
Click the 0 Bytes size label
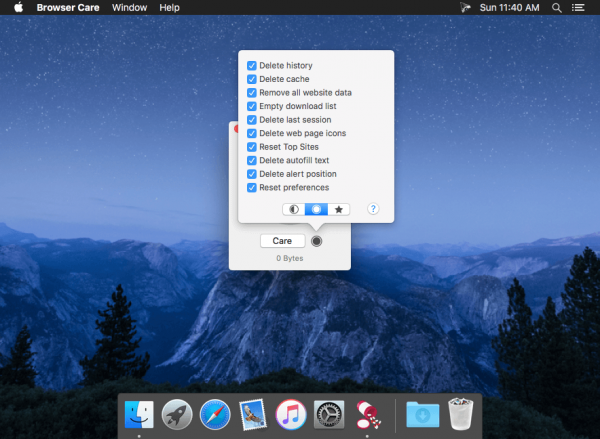tap(290, 258)
